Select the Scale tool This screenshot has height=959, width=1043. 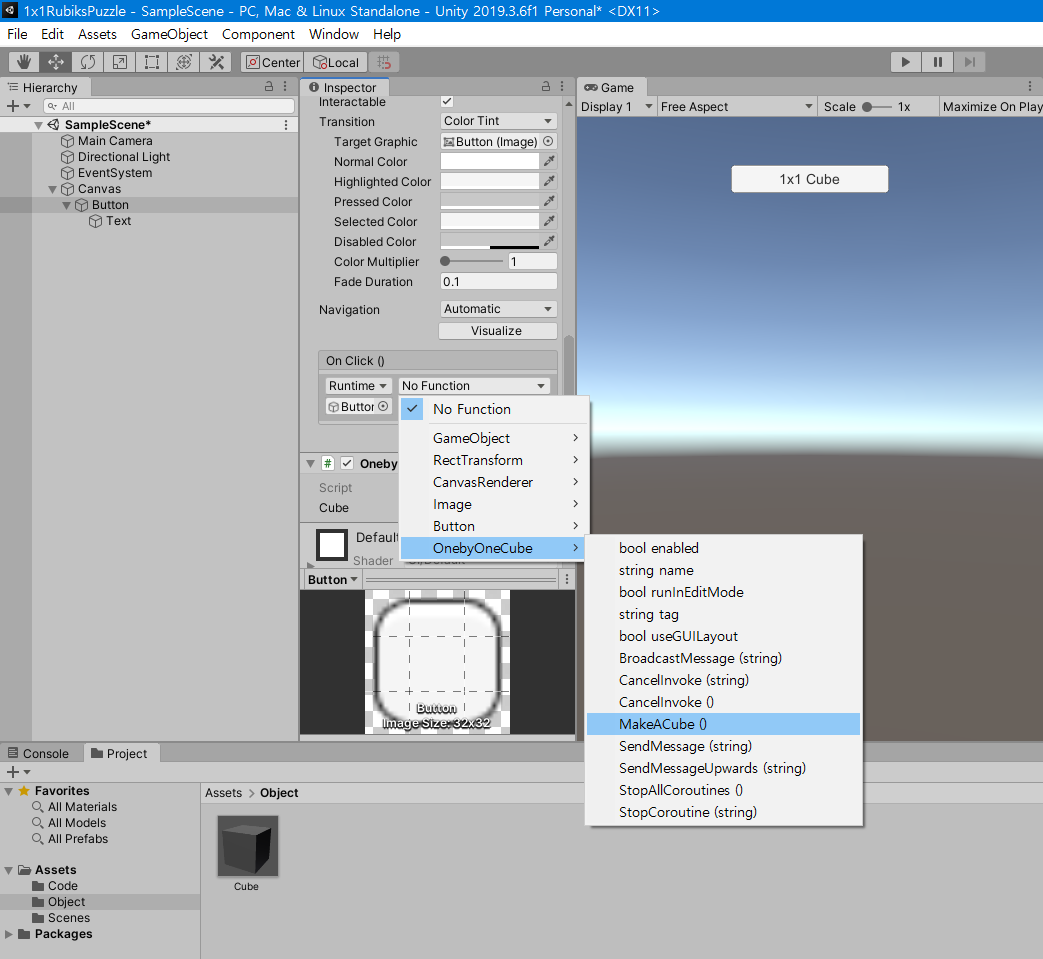pos(120,62)
